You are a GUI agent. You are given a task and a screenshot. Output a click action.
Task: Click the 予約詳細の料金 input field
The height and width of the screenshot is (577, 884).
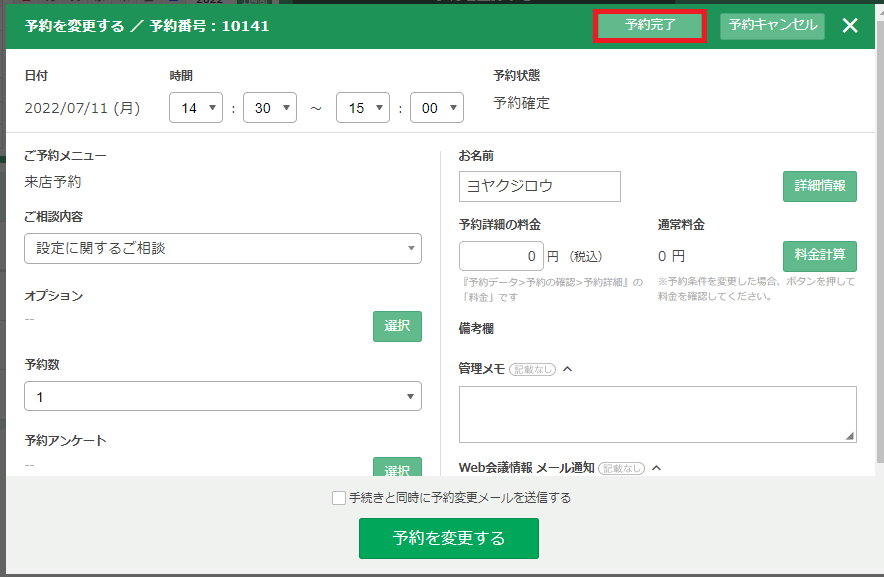point(501,256)
